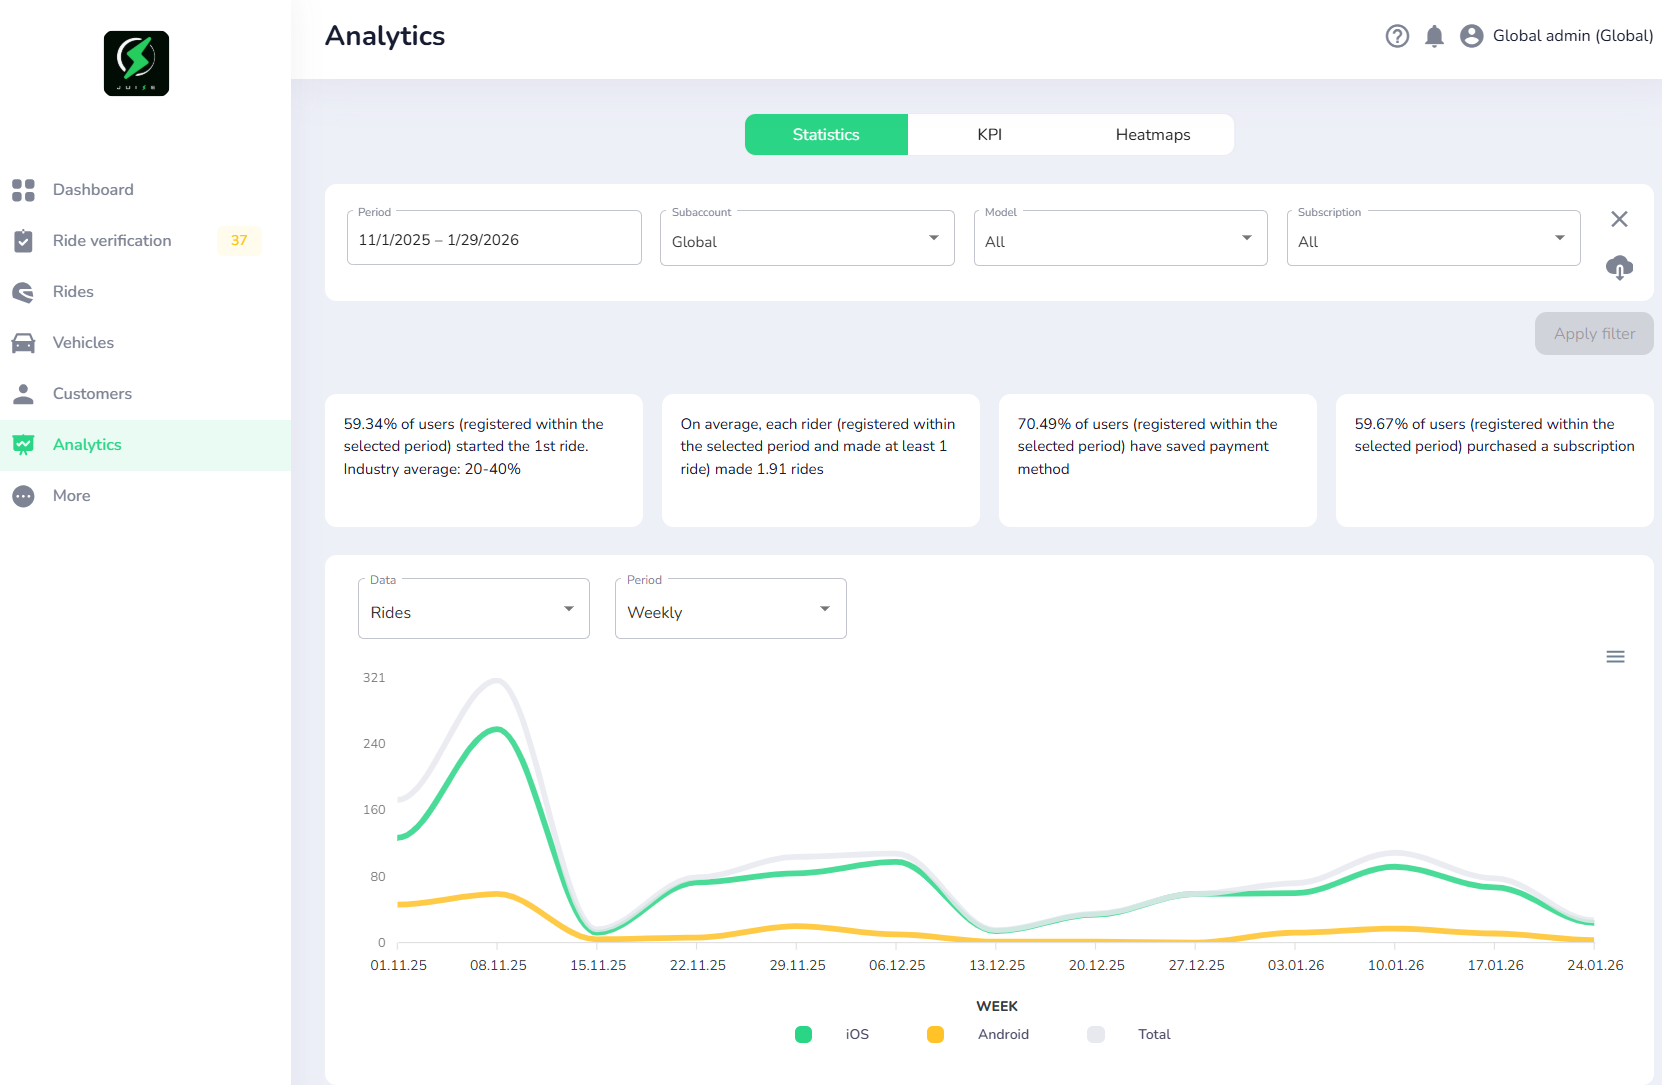Image resolution: width=1662 pixels, height=1085 pixels.
Task: Clear filters with the X icon
Action: [x=1619, y=219]
